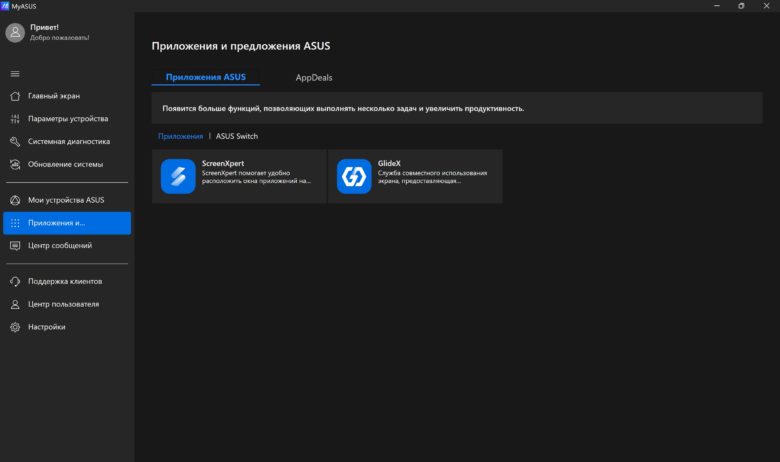780x462 pixels.
Task: Click the banner text about продуктивность
Action: 343,108
